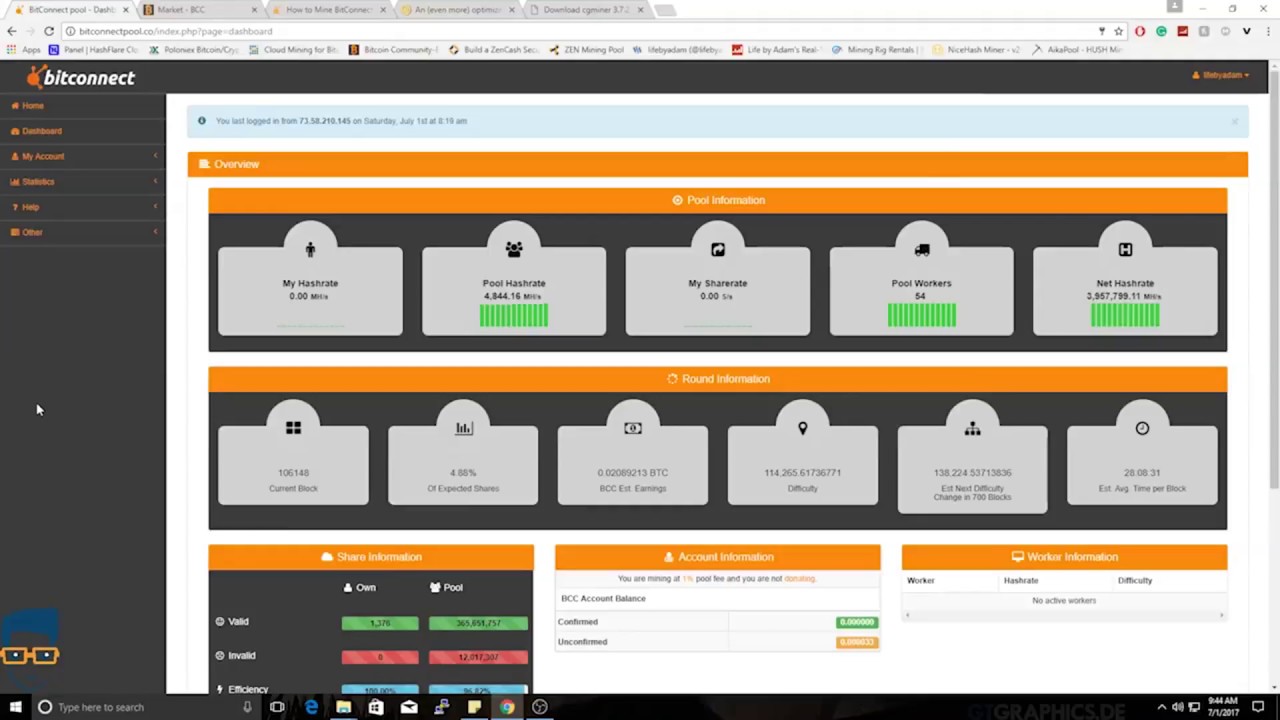Open the Windows Start menu

click(15, 707)
